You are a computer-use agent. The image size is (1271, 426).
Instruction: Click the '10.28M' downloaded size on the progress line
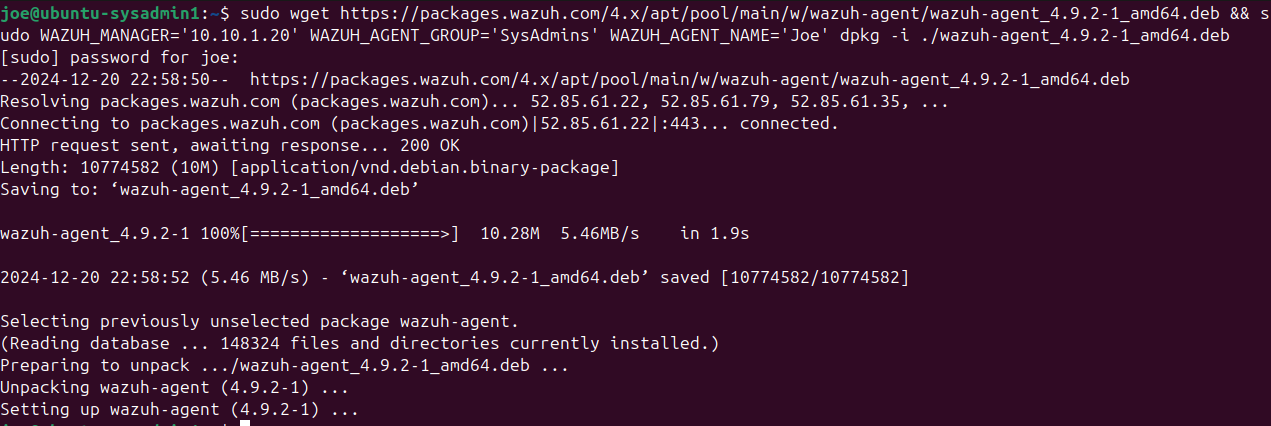point(510,234)
